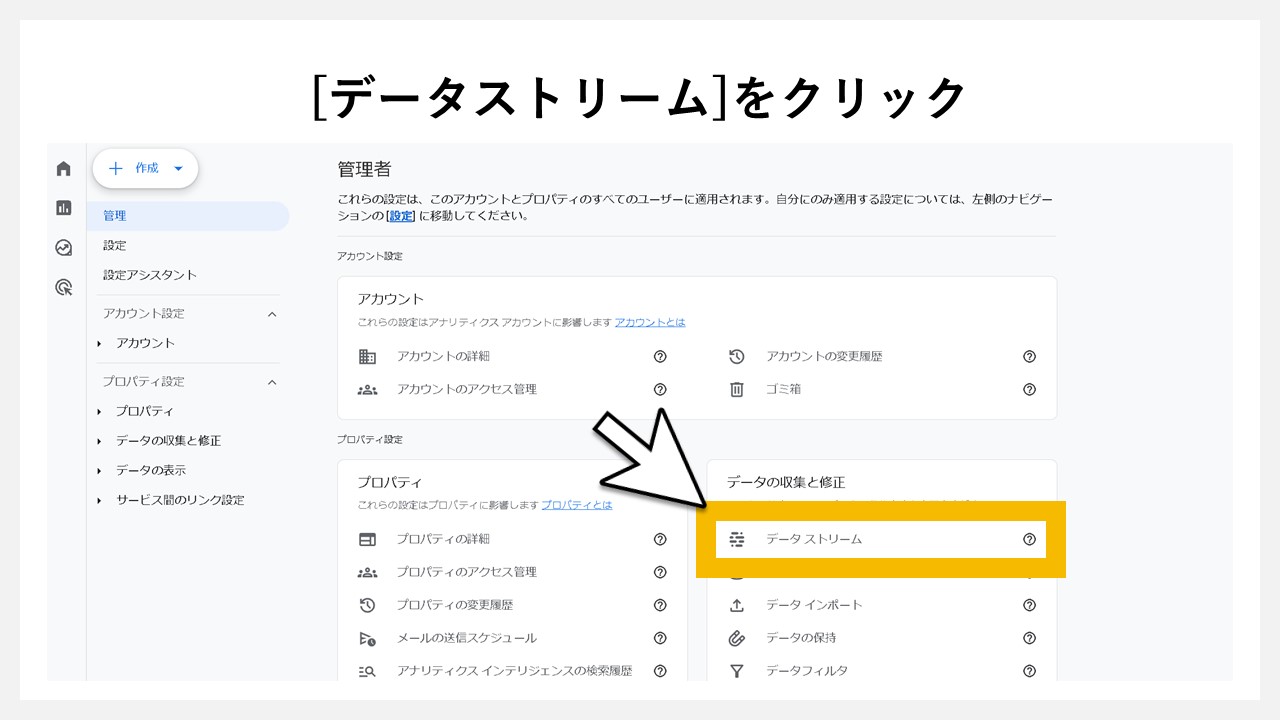The width and height of the screenshot is (1280, 720).
Task: Click the help icon next to プロパティの変更履歴
Action: pos(659,605)
